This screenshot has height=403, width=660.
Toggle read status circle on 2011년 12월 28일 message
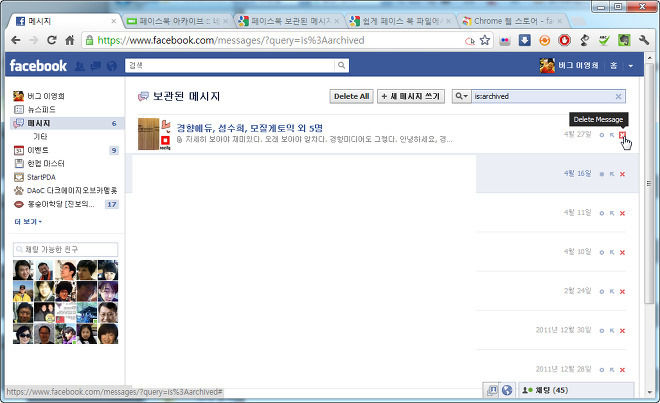click(x=601, y=370)
